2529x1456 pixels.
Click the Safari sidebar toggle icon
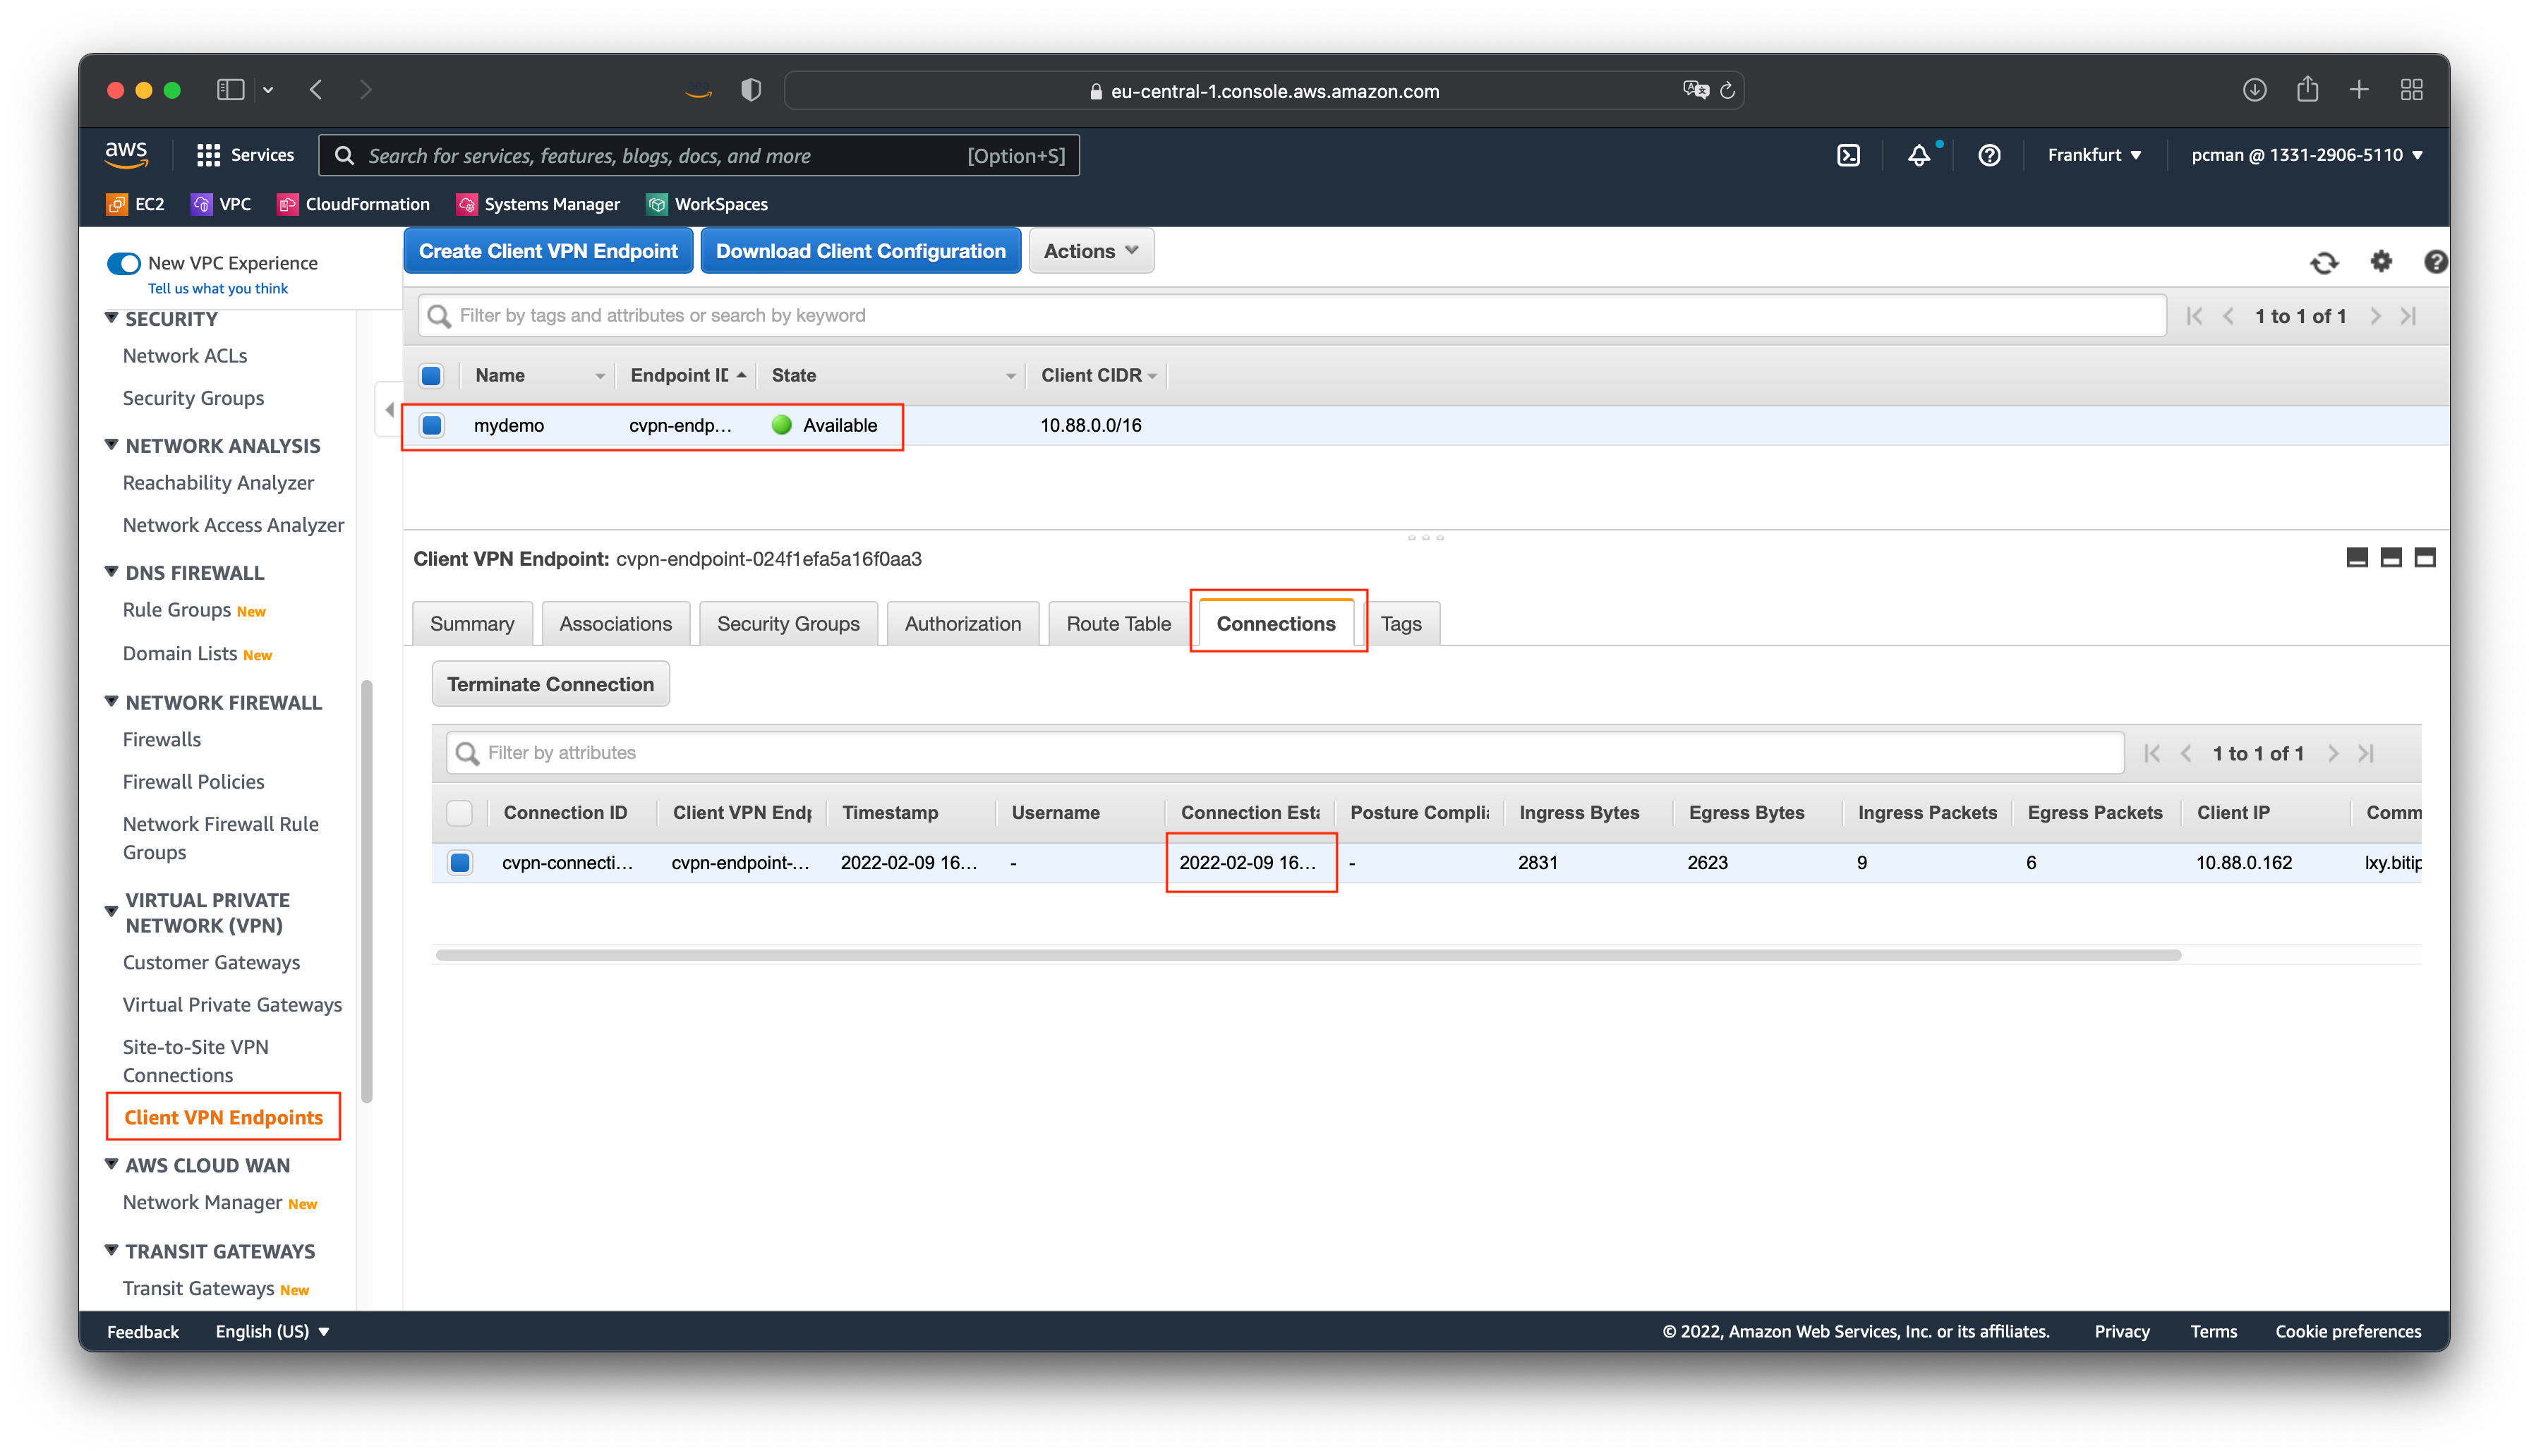(230, 90)
